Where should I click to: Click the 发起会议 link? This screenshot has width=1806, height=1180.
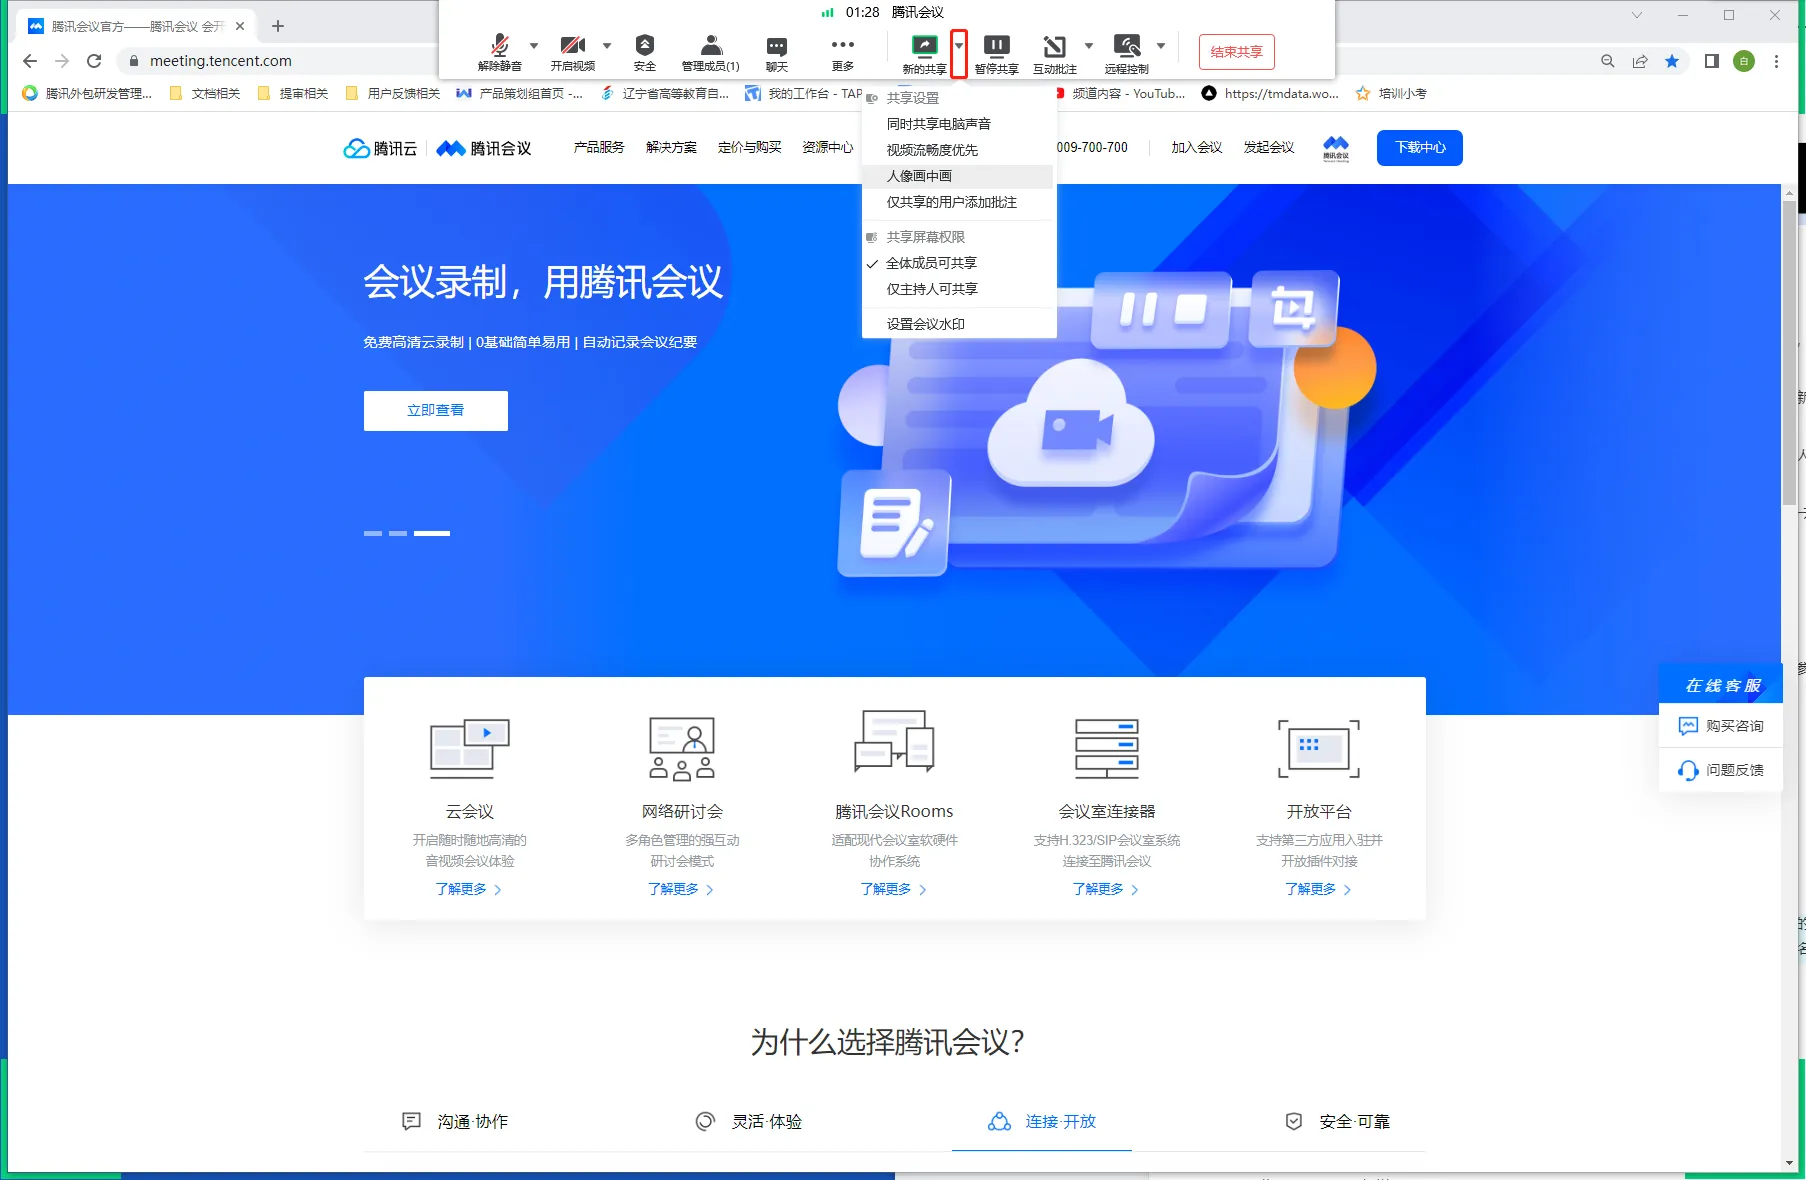[1269, 148]
